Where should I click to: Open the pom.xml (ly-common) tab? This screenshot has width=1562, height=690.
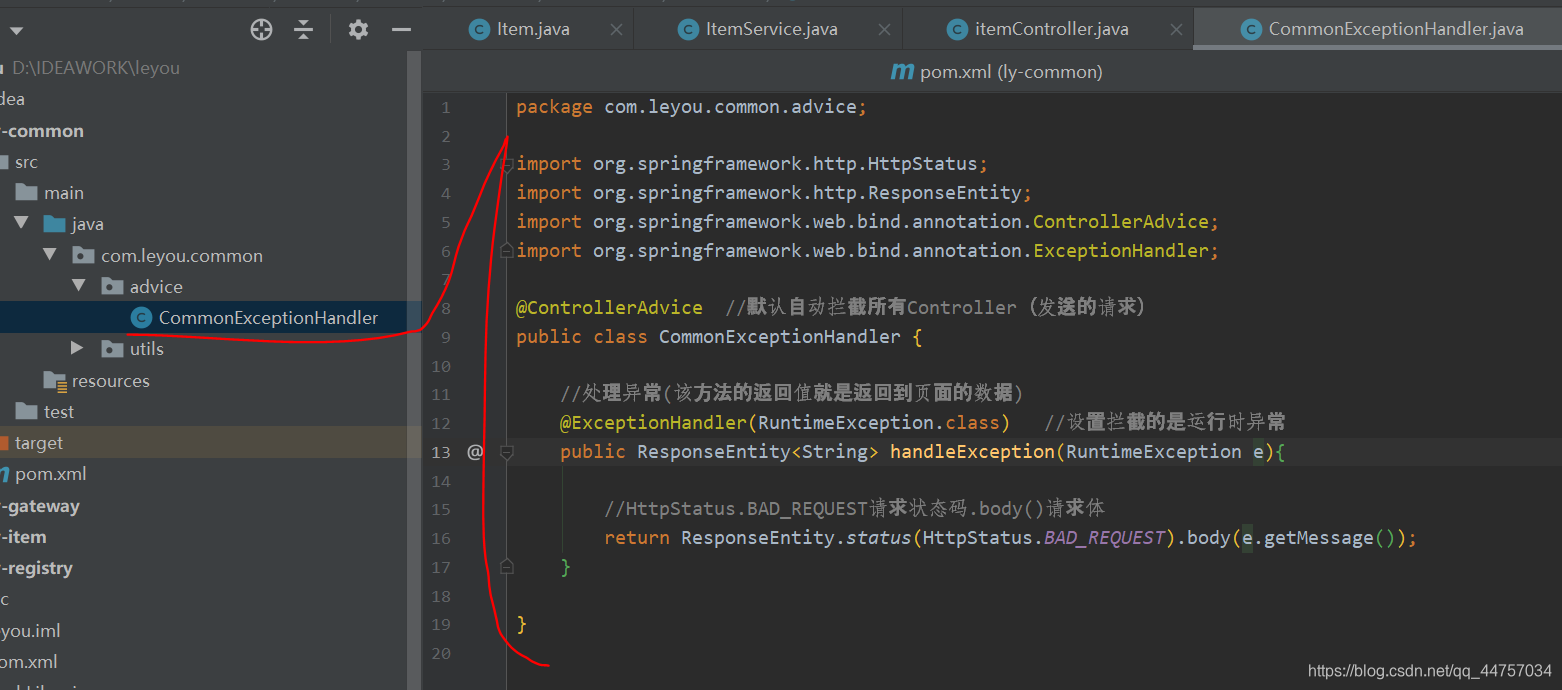pos(996,72)
